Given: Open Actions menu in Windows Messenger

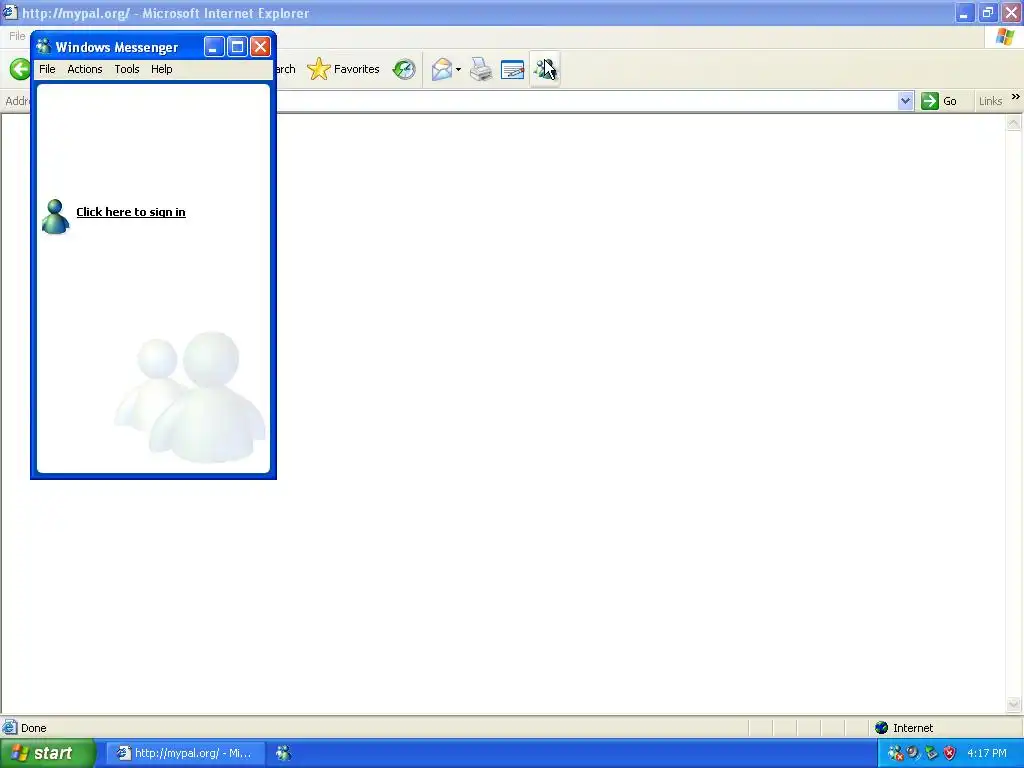Looking at the screenshot, I should pos(85,69).
